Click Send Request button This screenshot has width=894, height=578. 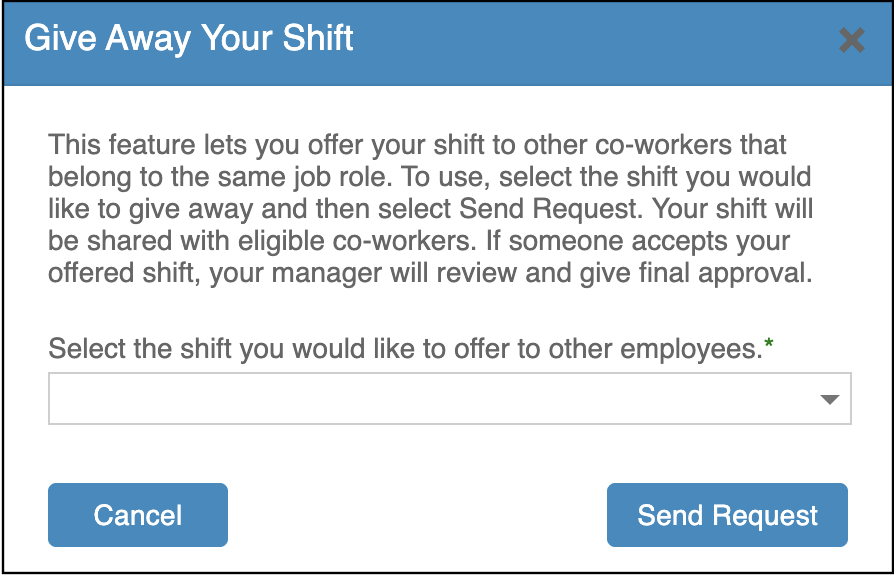point(727,515)
